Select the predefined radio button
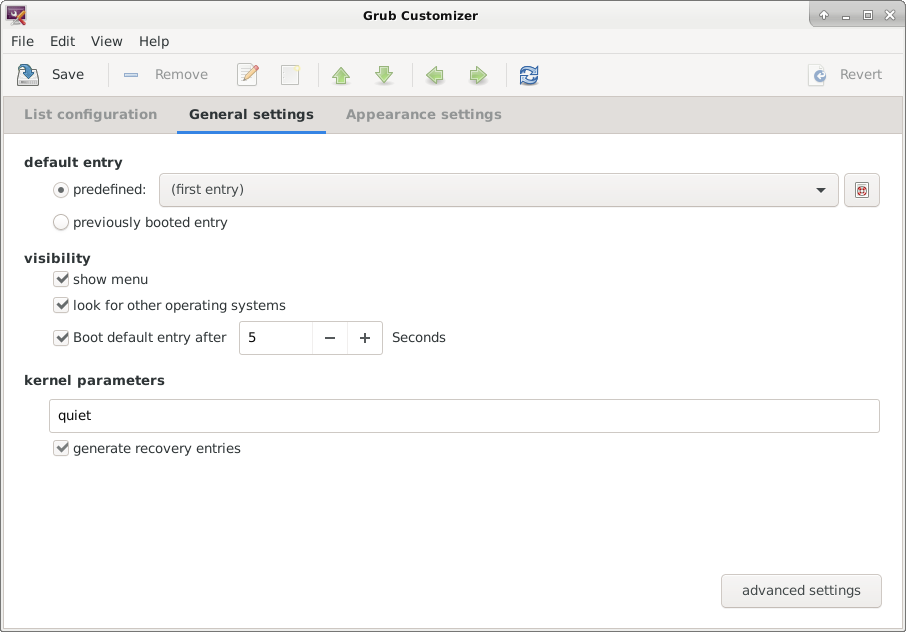The height and width of the screenshot is (632, 906). [61, 190]
